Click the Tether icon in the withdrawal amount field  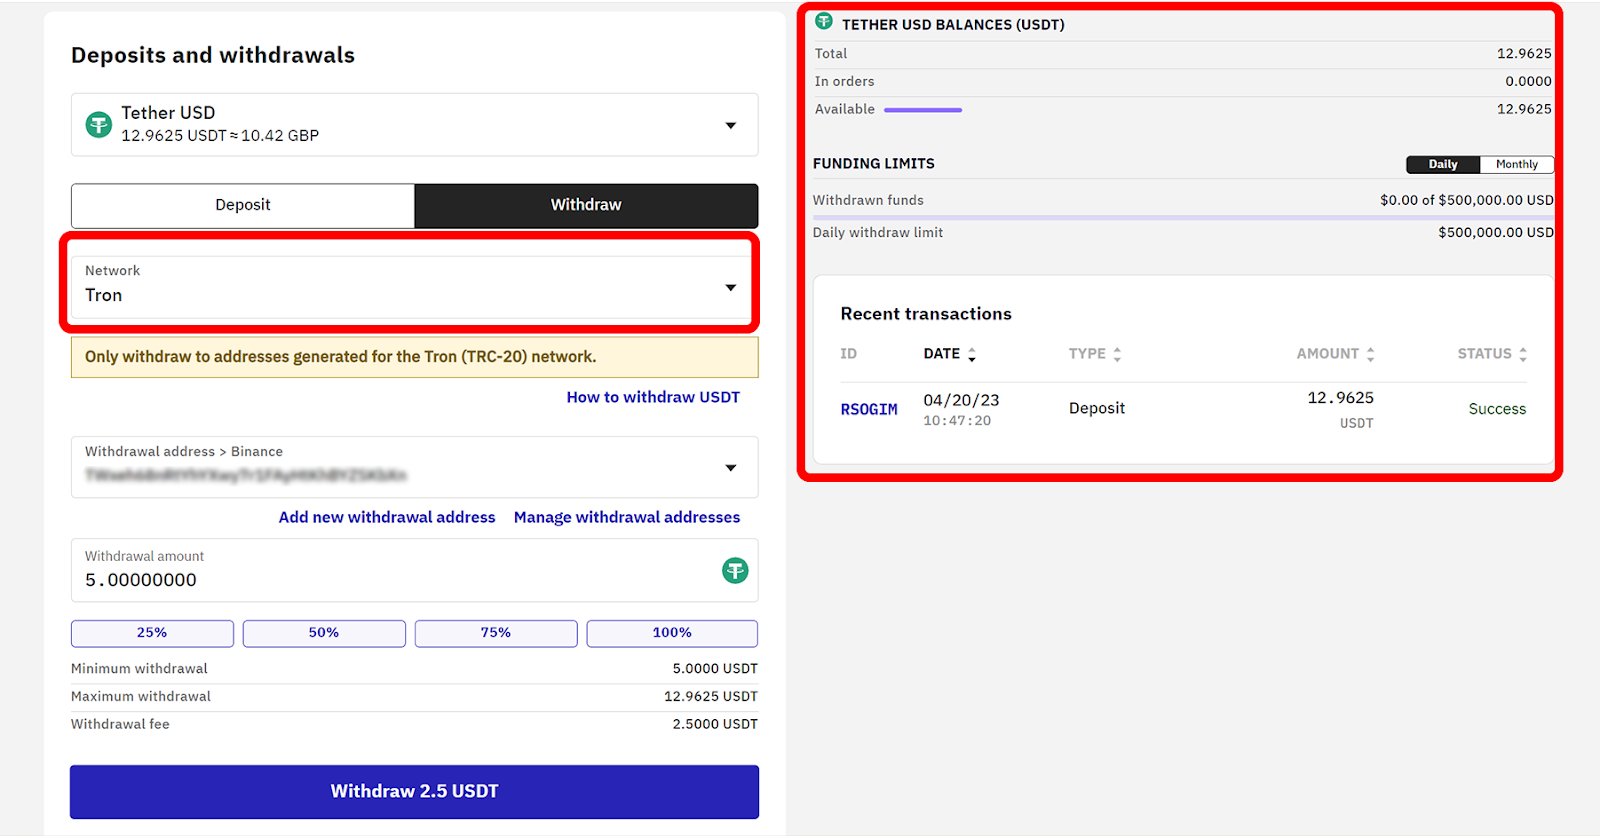(x=735, y=571)
